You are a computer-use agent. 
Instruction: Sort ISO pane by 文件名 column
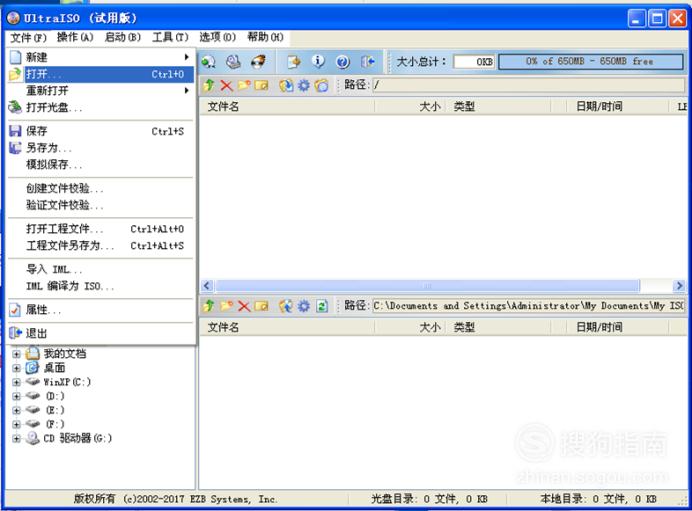click(x=287, y=106)
